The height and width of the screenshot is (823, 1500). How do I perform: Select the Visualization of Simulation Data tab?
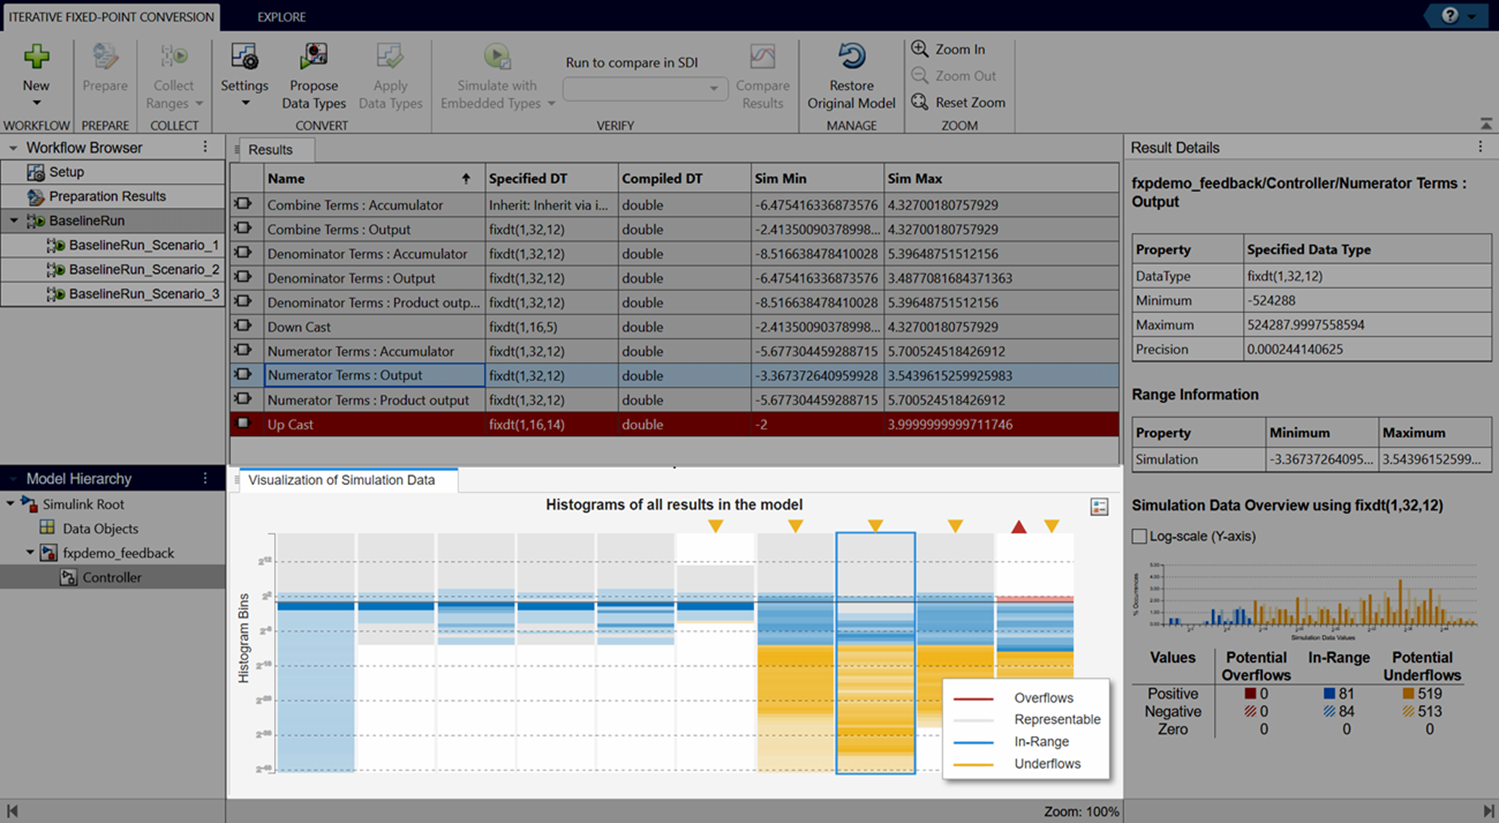click(x=341, y=480)
